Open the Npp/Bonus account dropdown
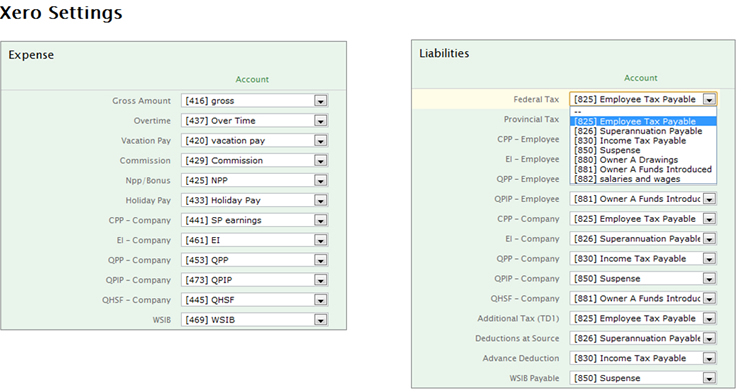Viewport: 741px width, 392px height. [254, 180]
